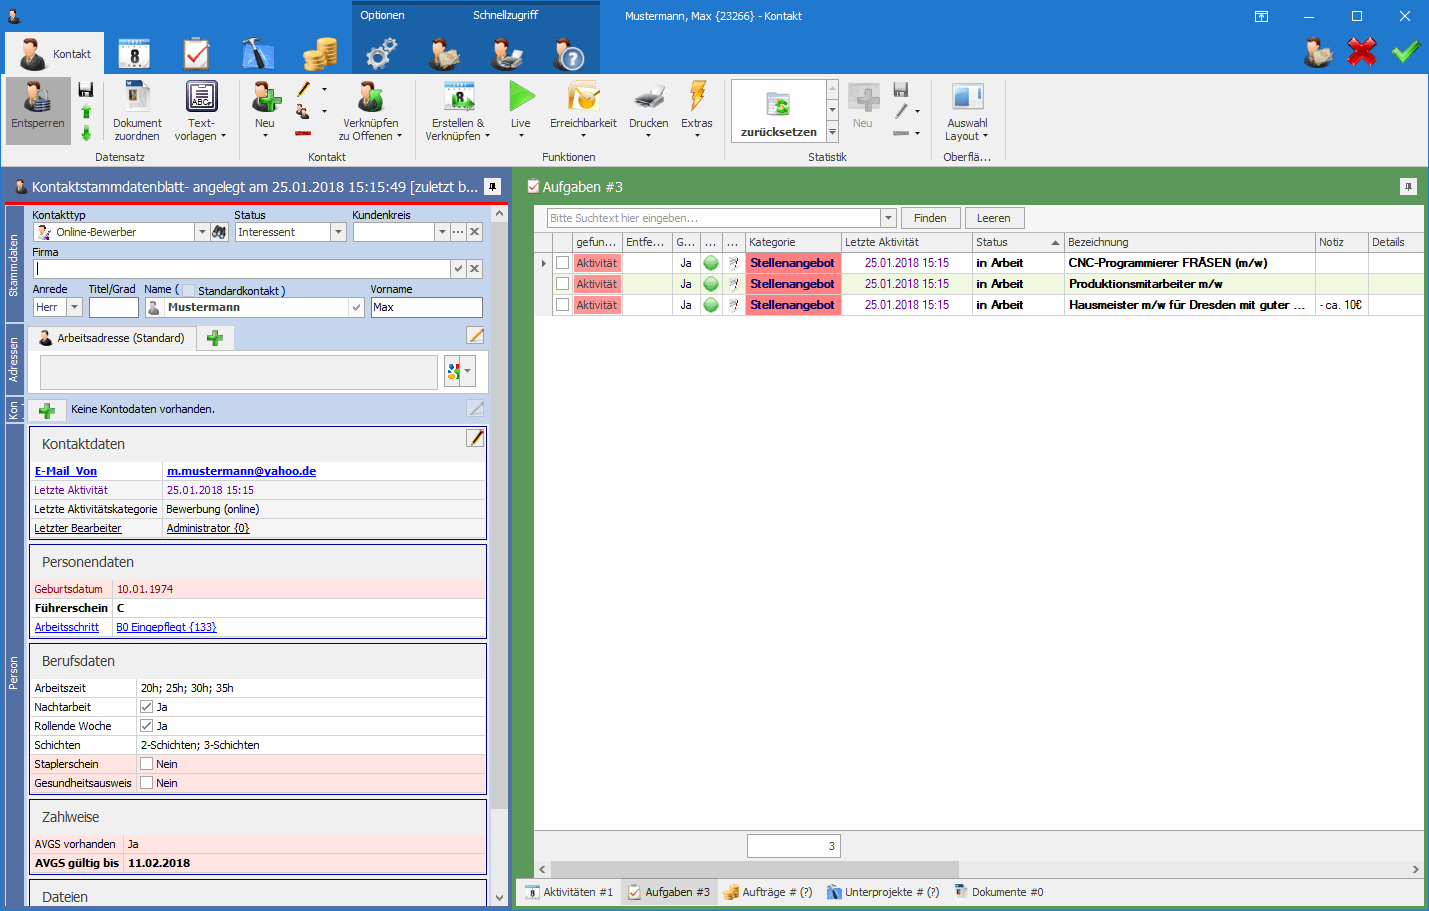The height and width of the screenshot is (911, 1429).
Task: Select the Kontakt ribbon tab
Action: tap(55, 54)
